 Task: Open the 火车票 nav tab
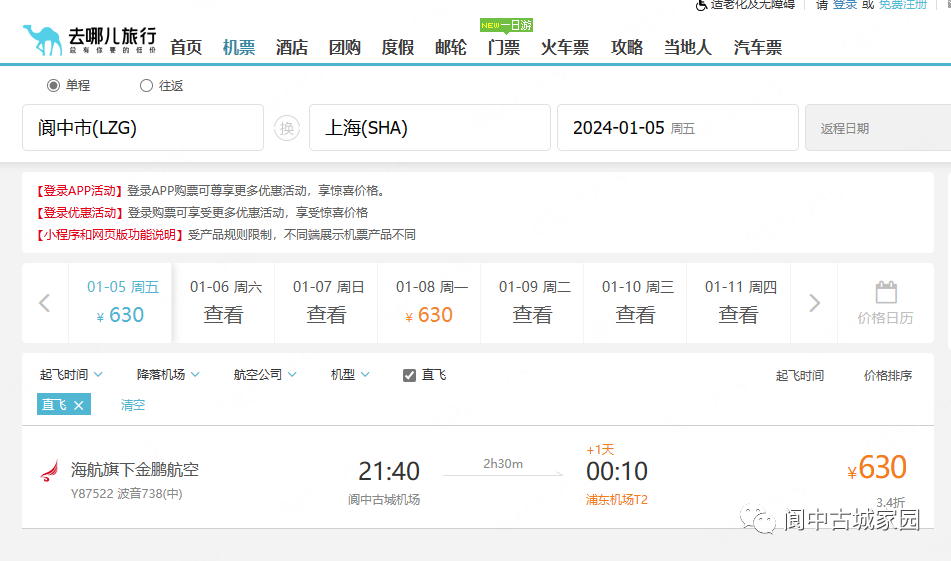click(x=565, y=47)
